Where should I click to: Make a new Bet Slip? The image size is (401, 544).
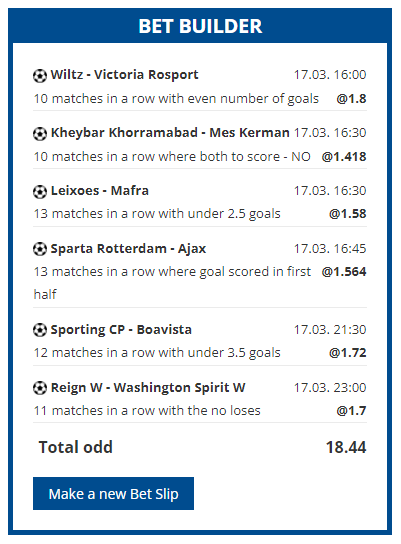(x=113, y=493)
